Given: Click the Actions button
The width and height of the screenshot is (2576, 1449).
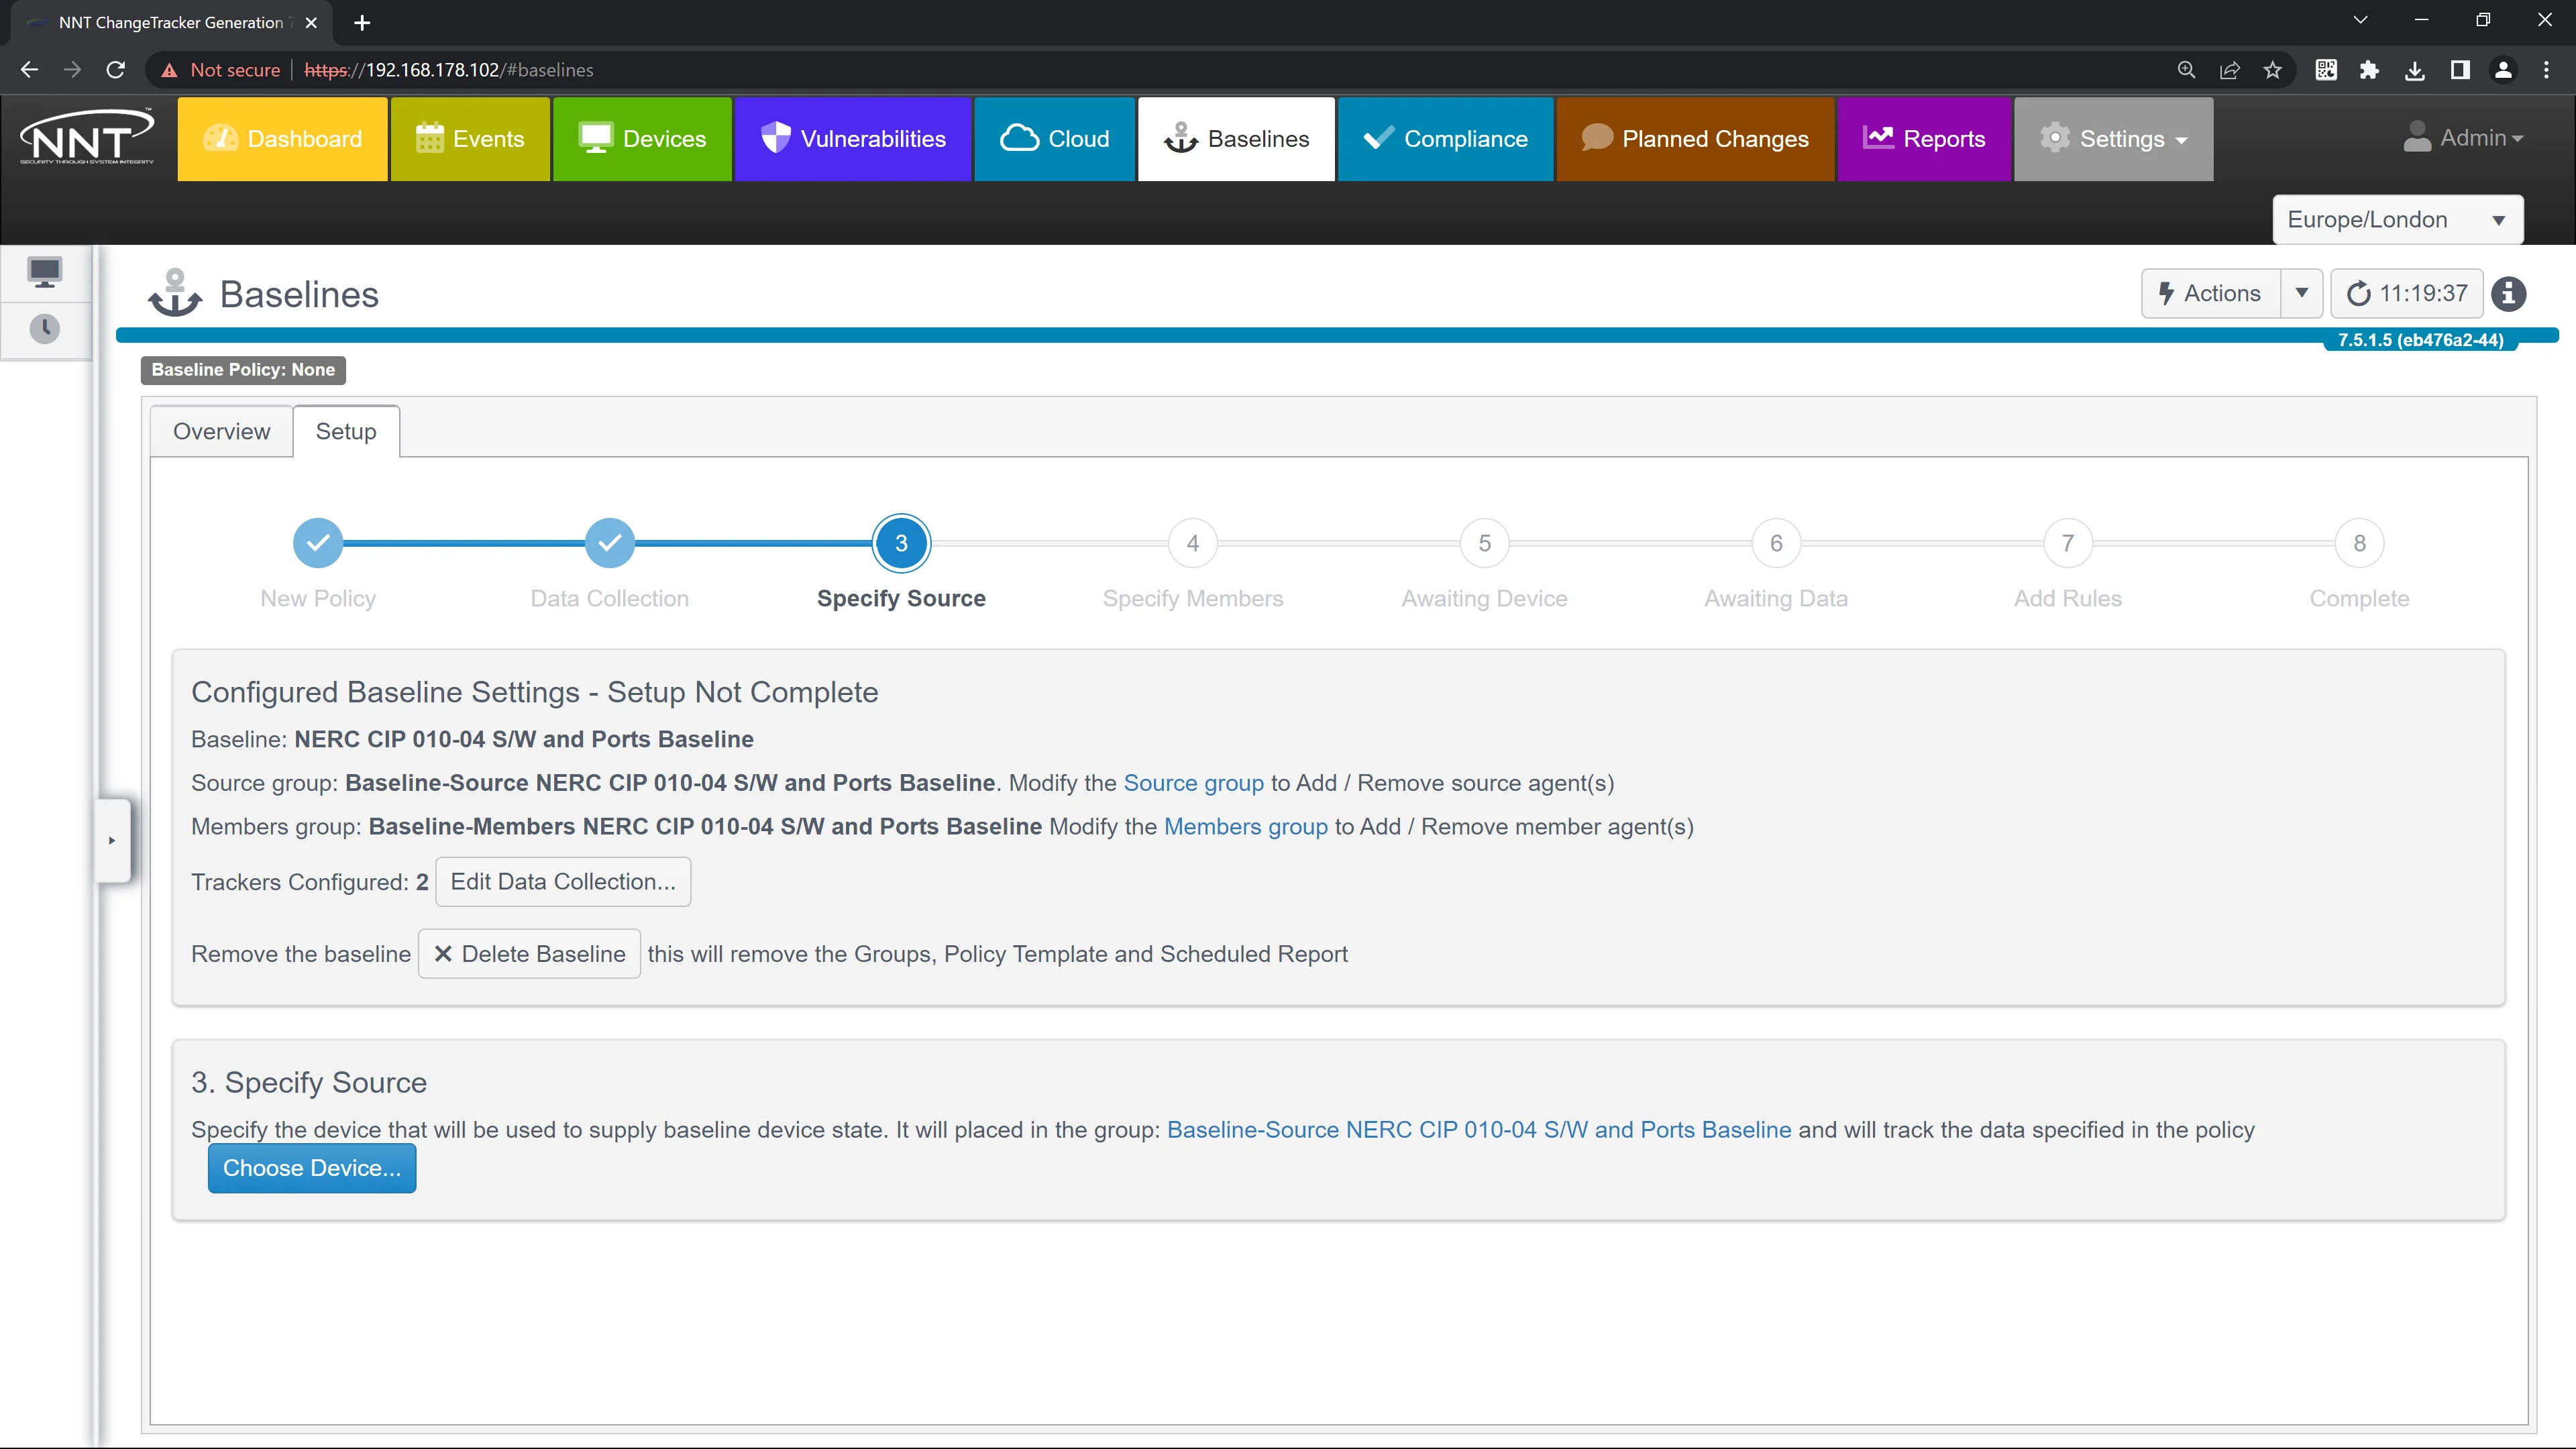Looking at the screenshot, I should click(x=2211, y=294).
